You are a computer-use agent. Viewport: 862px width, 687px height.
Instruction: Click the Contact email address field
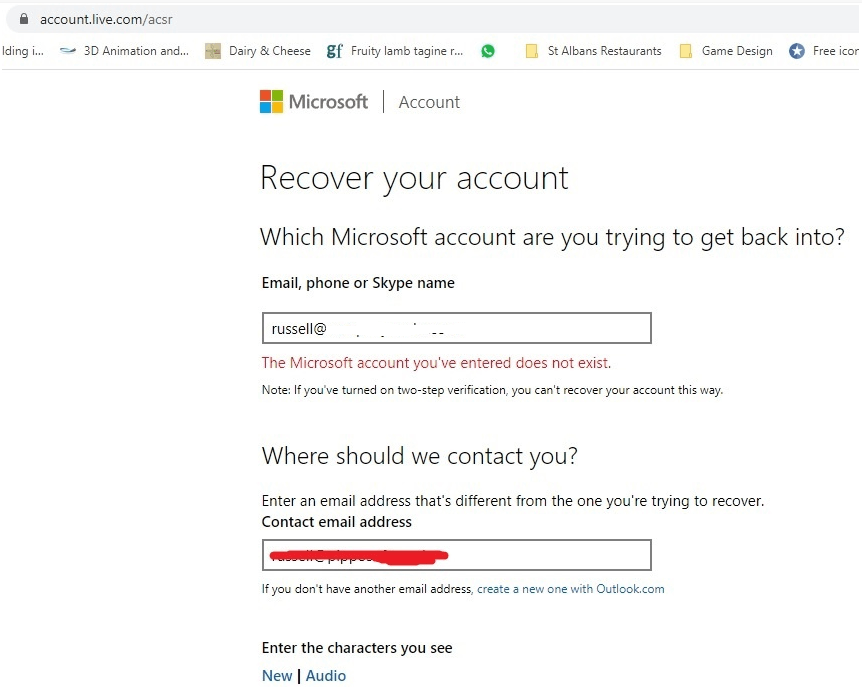457,555
